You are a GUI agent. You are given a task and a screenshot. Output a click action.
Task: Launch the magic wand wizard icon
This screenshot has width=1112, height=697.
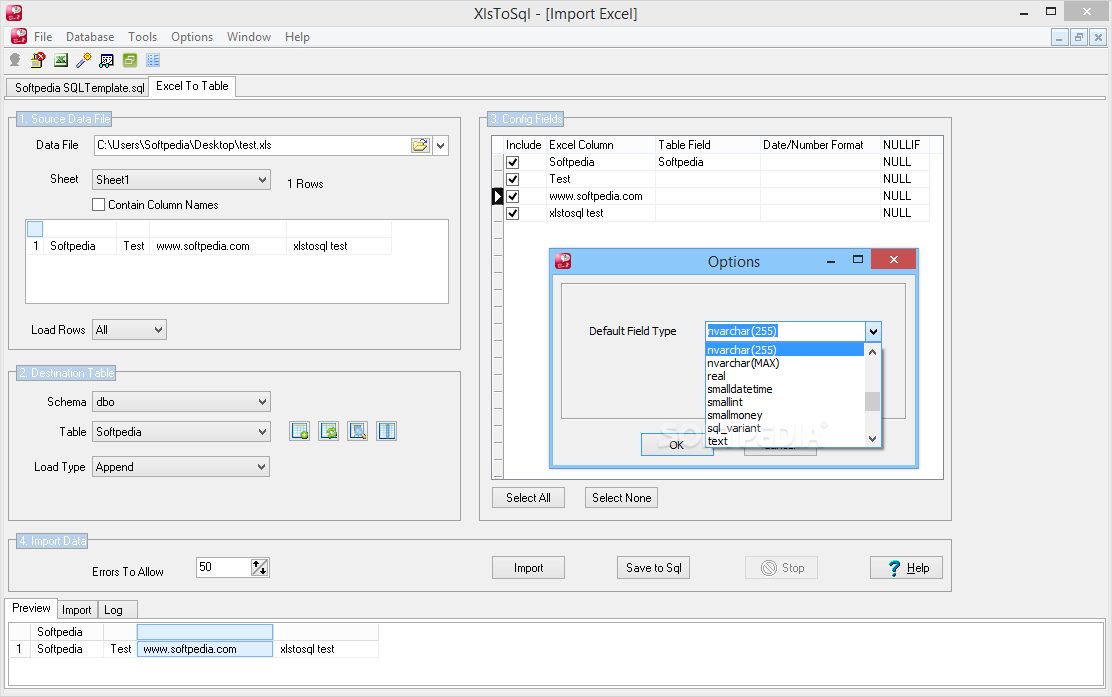tap(84, 60)
